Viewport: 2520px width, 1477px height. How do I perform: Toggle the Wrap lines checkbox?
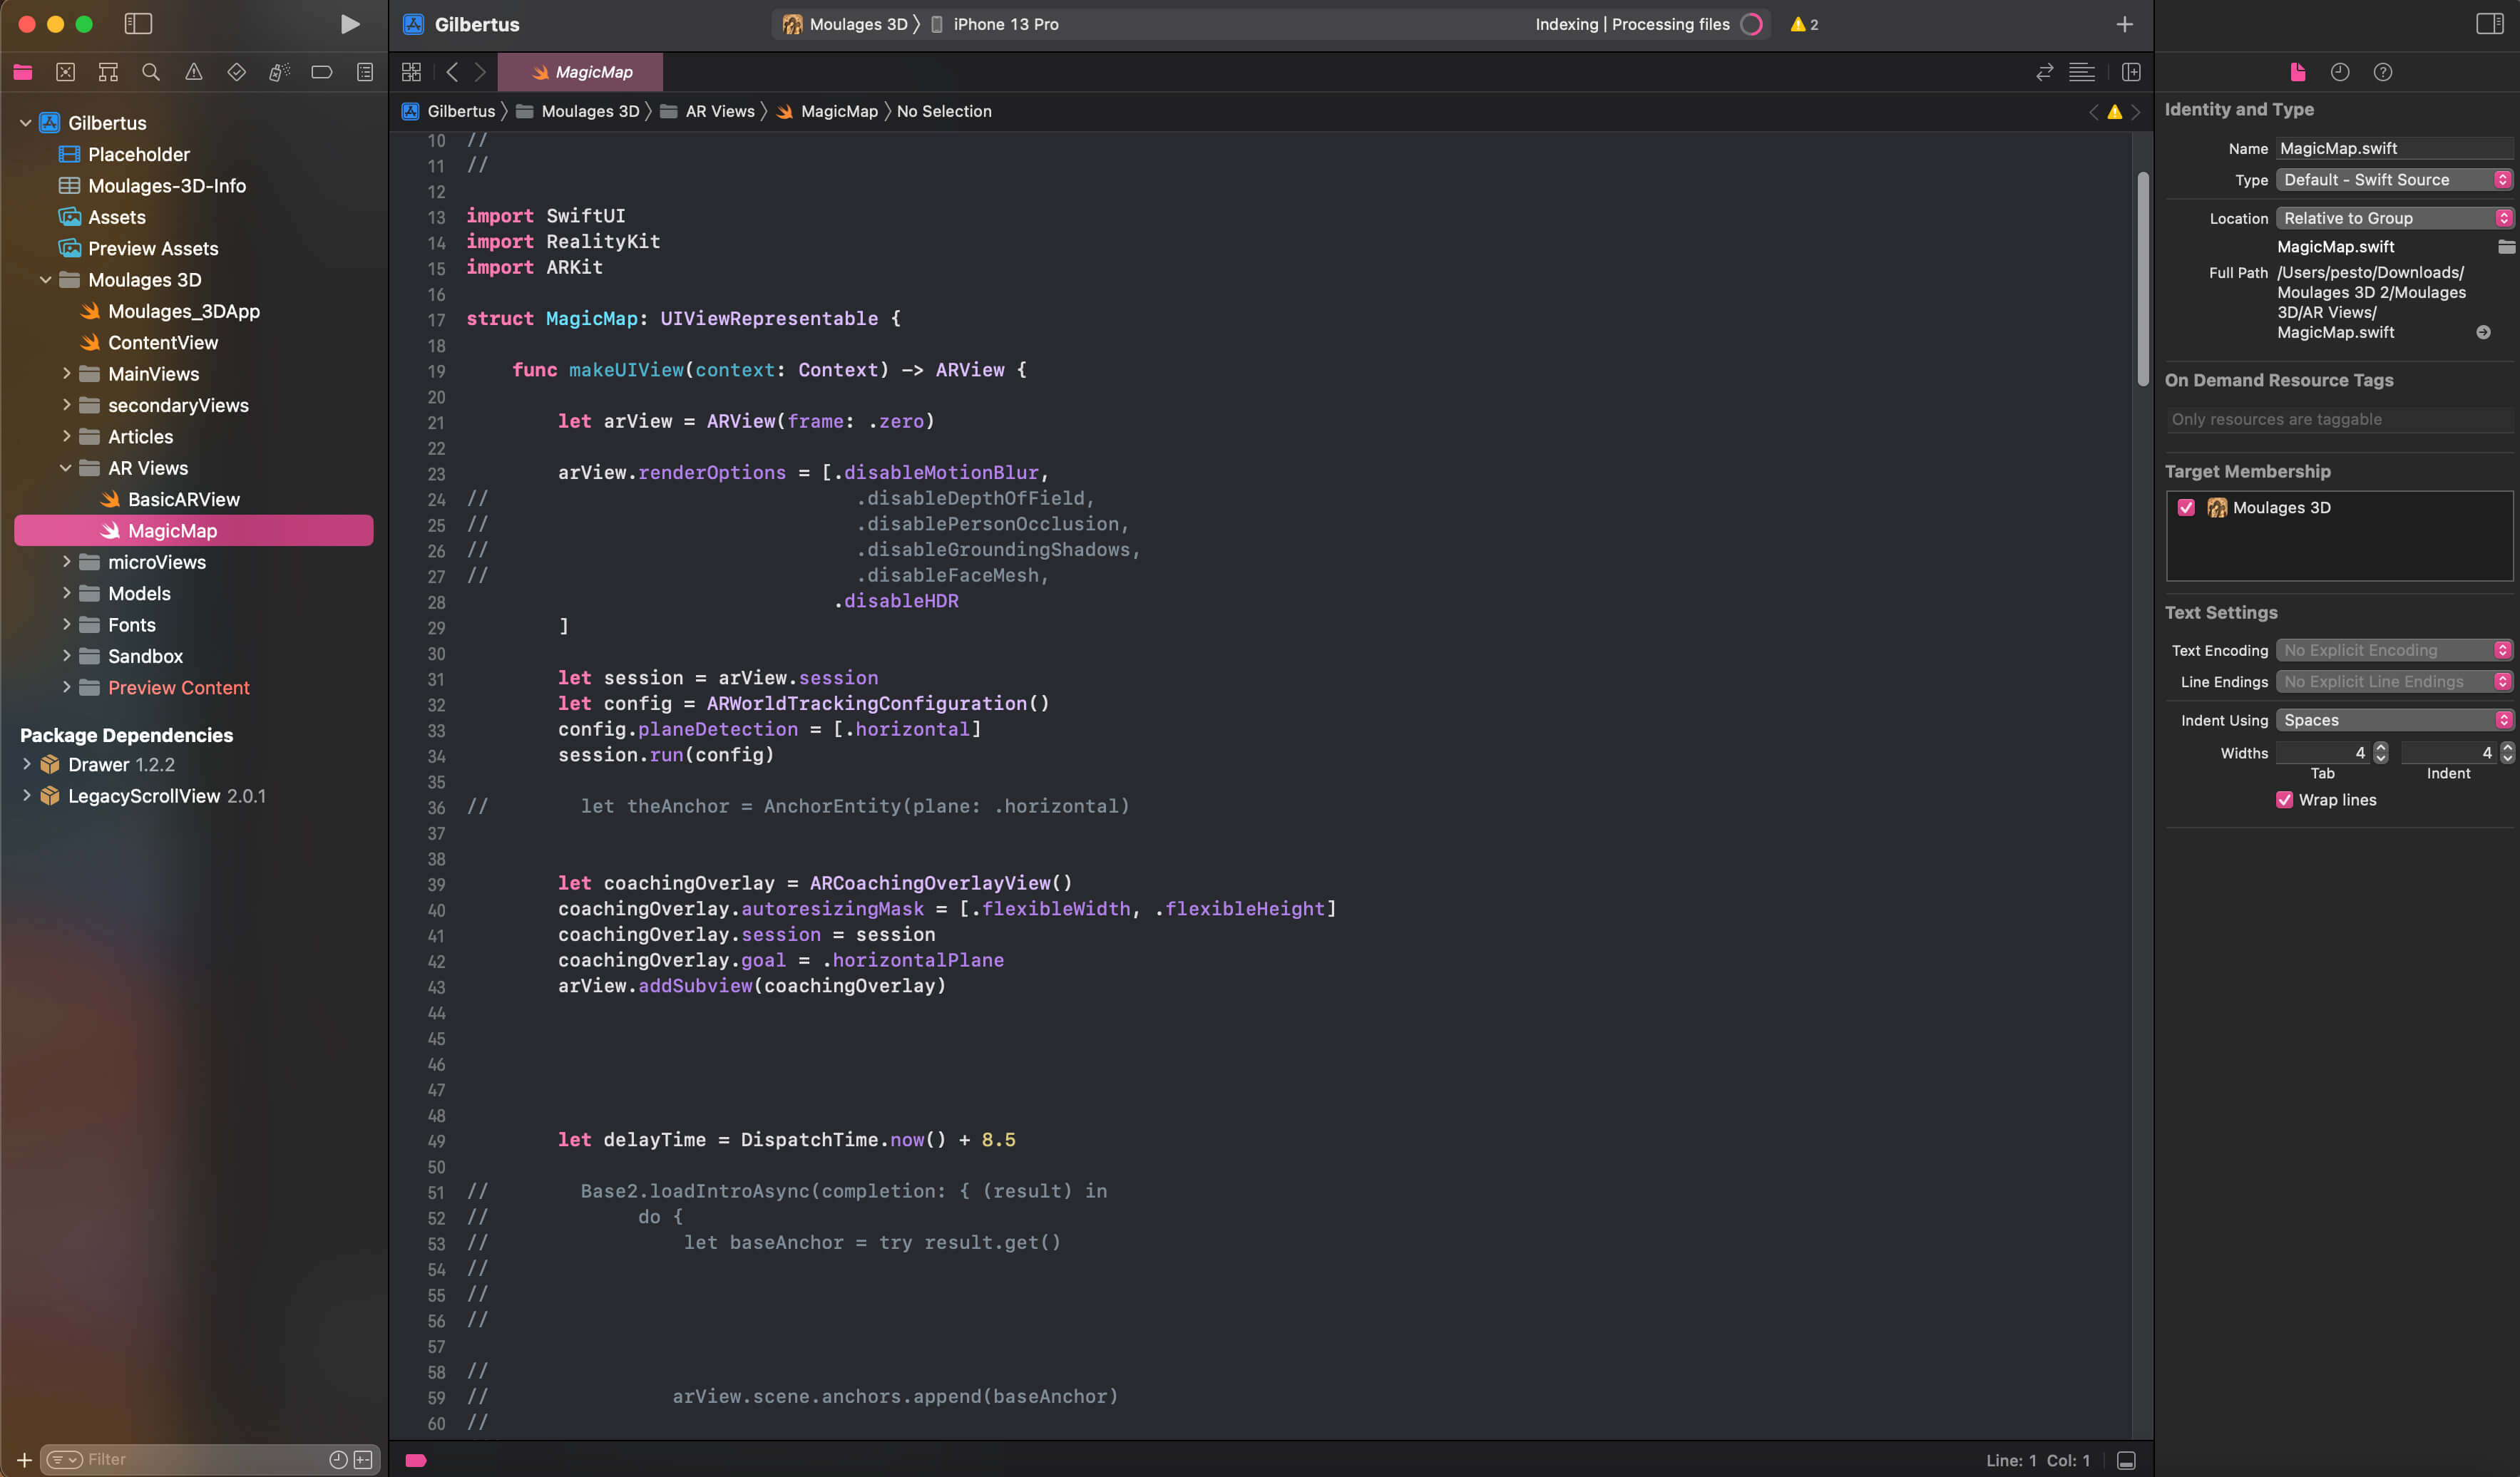point(2284,799)
